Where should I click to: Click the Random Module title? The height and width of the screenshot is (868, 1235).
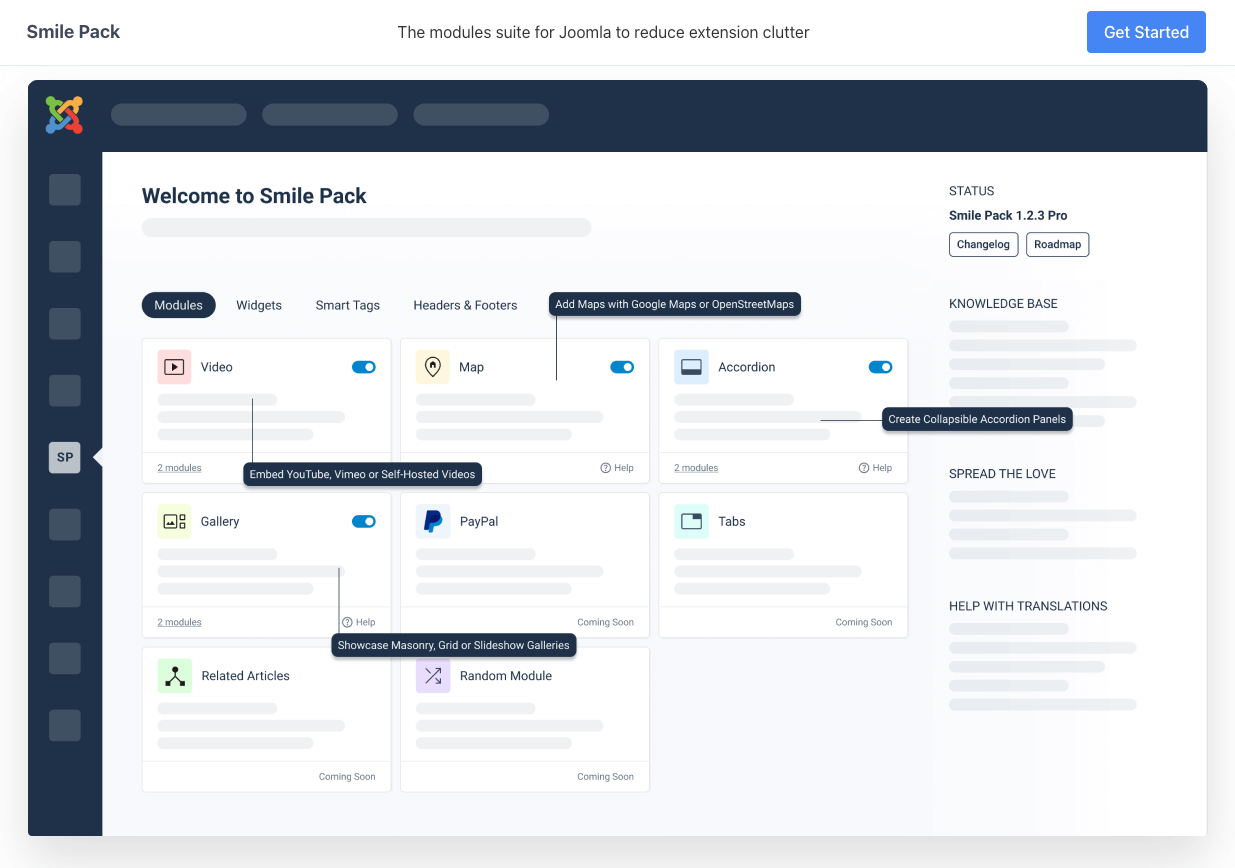[x=506, y=676]
